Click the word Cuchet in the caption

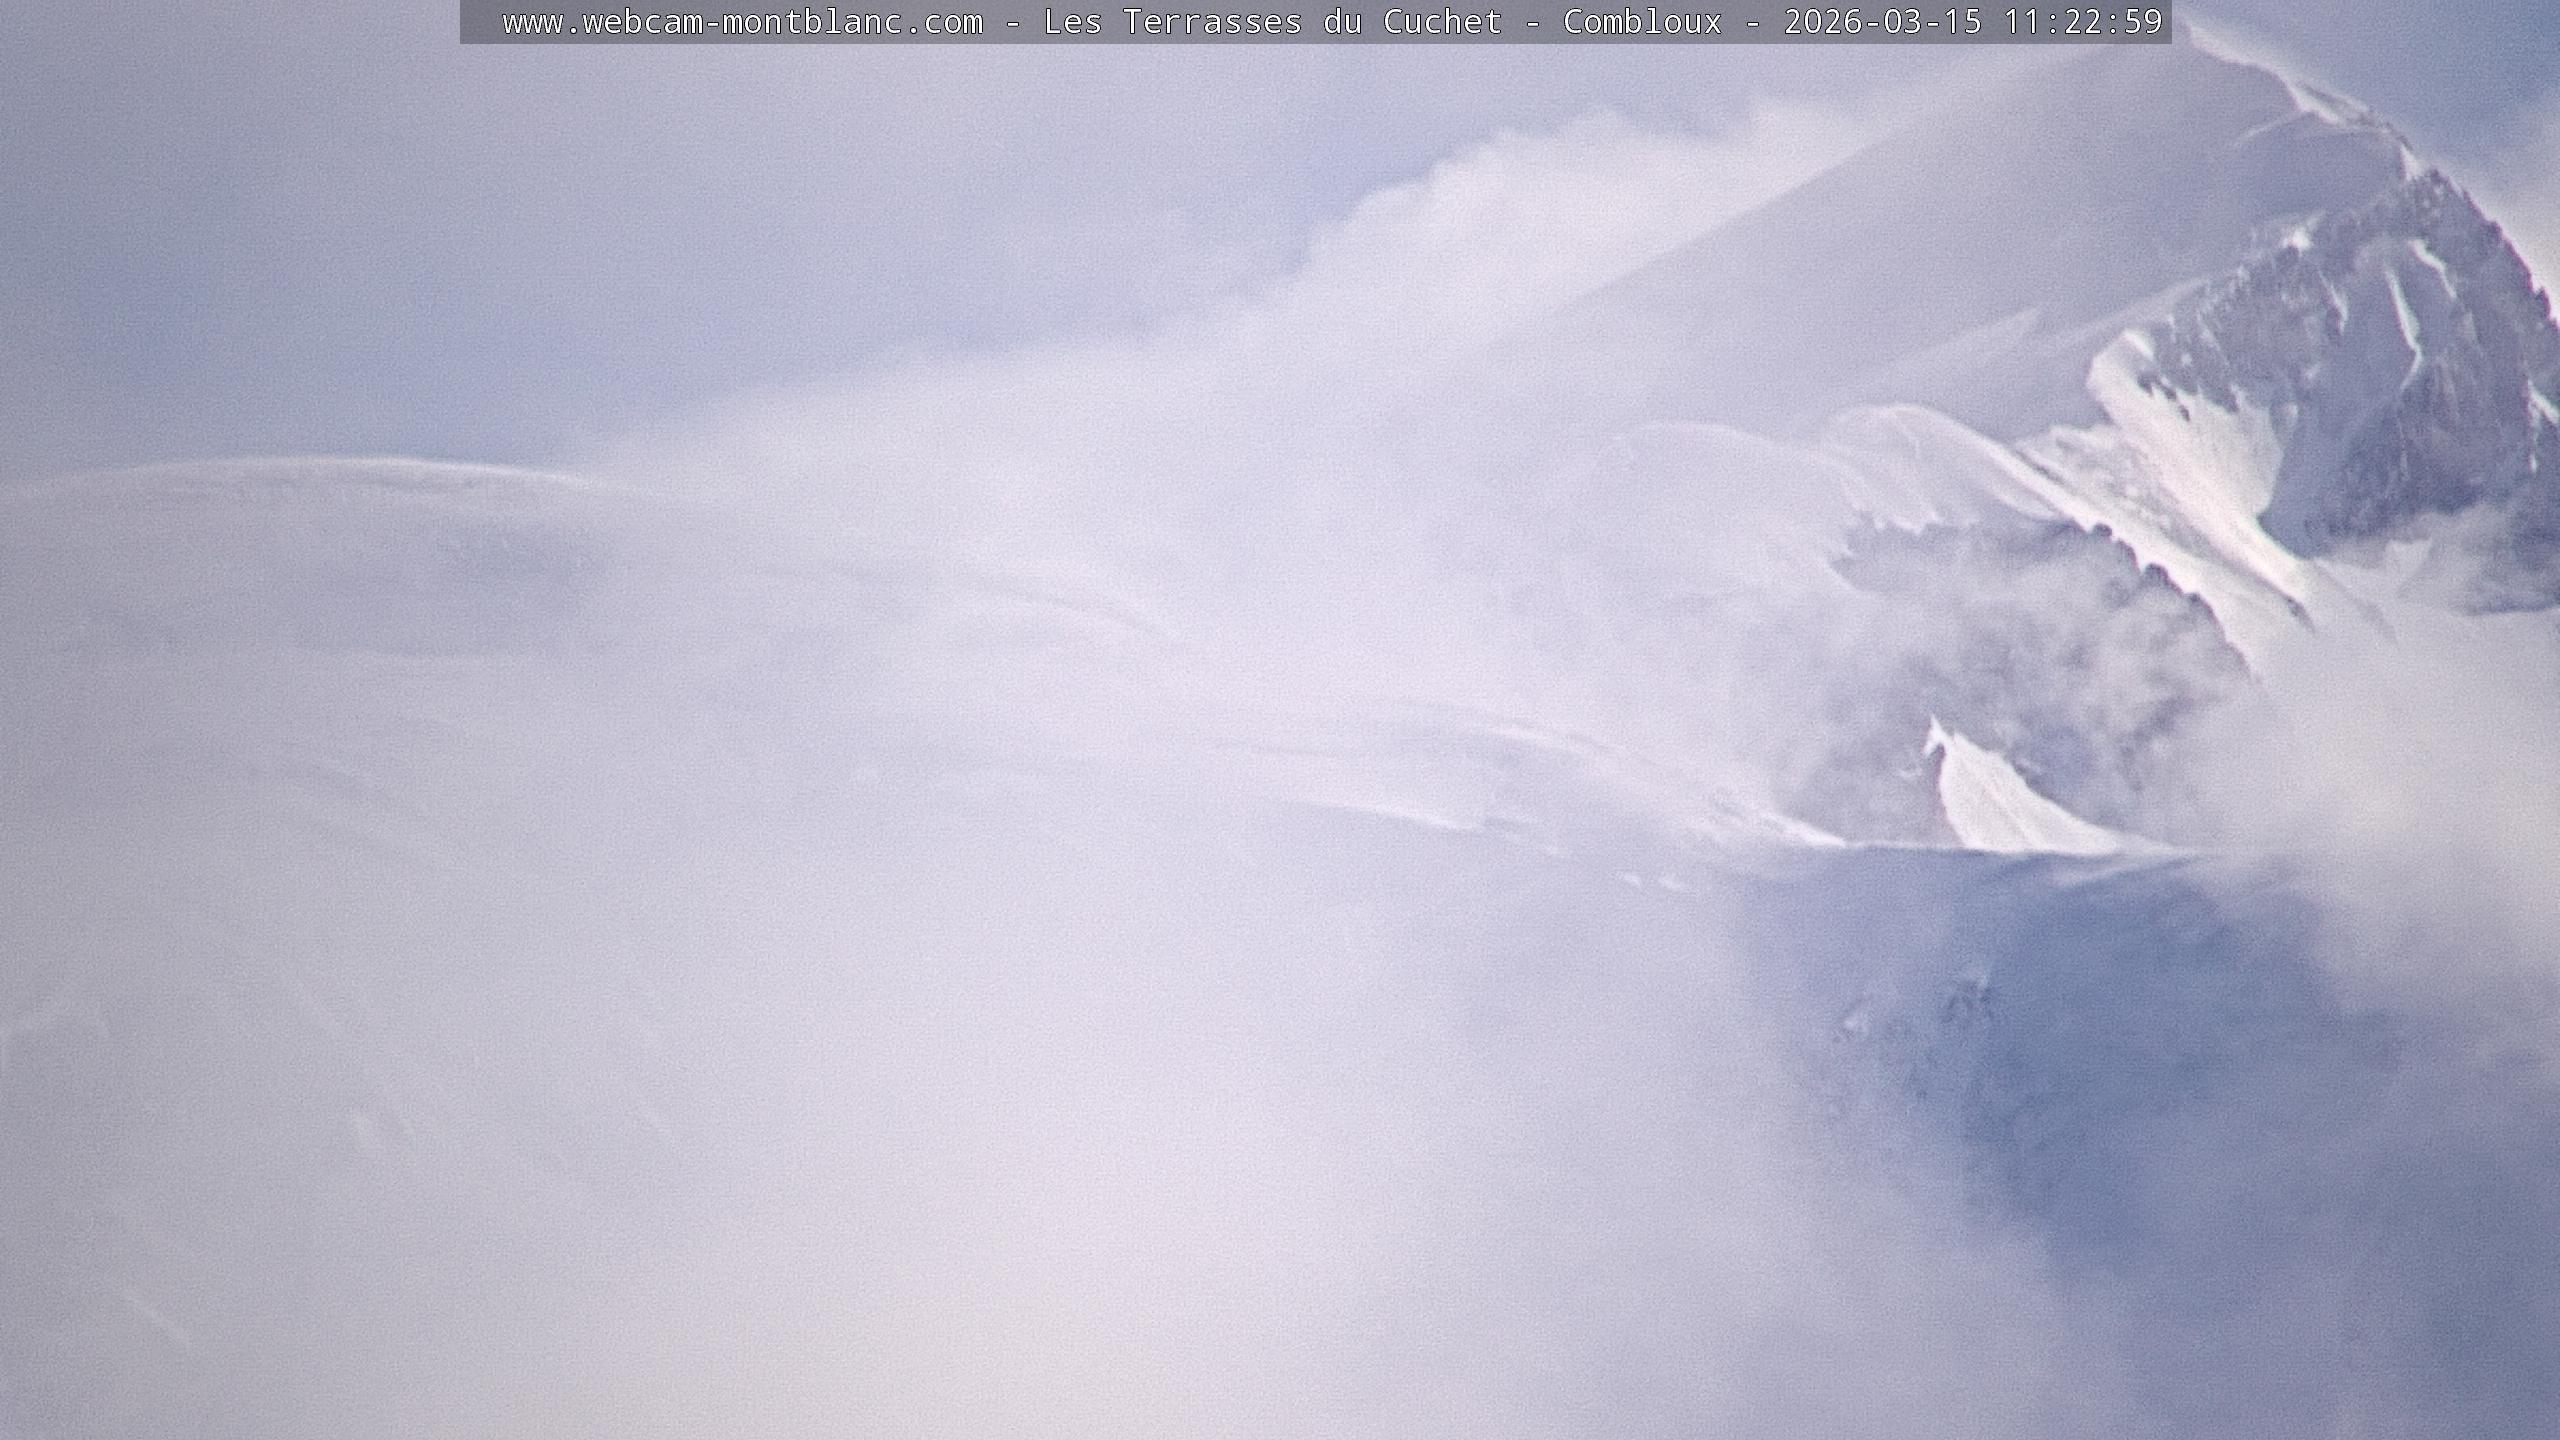click(x=1442, y=22)
